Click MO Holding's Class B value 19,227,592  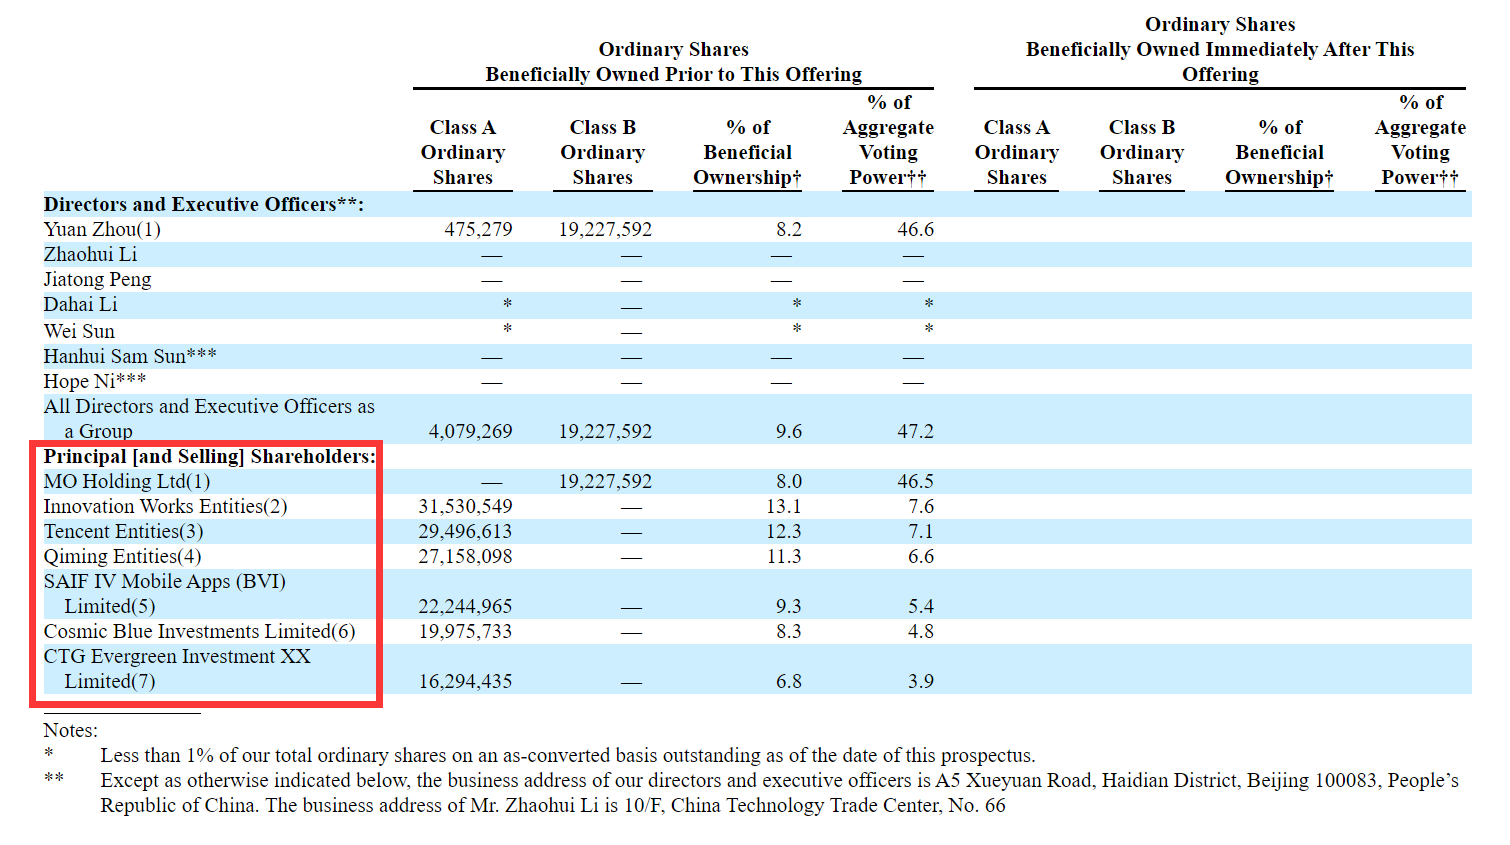(605, 482)
